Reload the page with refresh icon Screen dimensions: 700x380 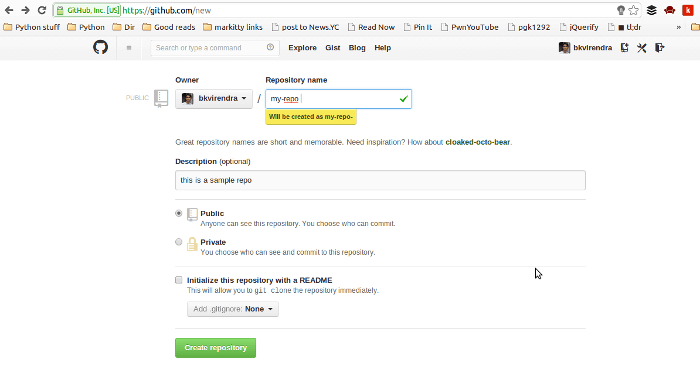pyautogui.click(x=42, y=10)
